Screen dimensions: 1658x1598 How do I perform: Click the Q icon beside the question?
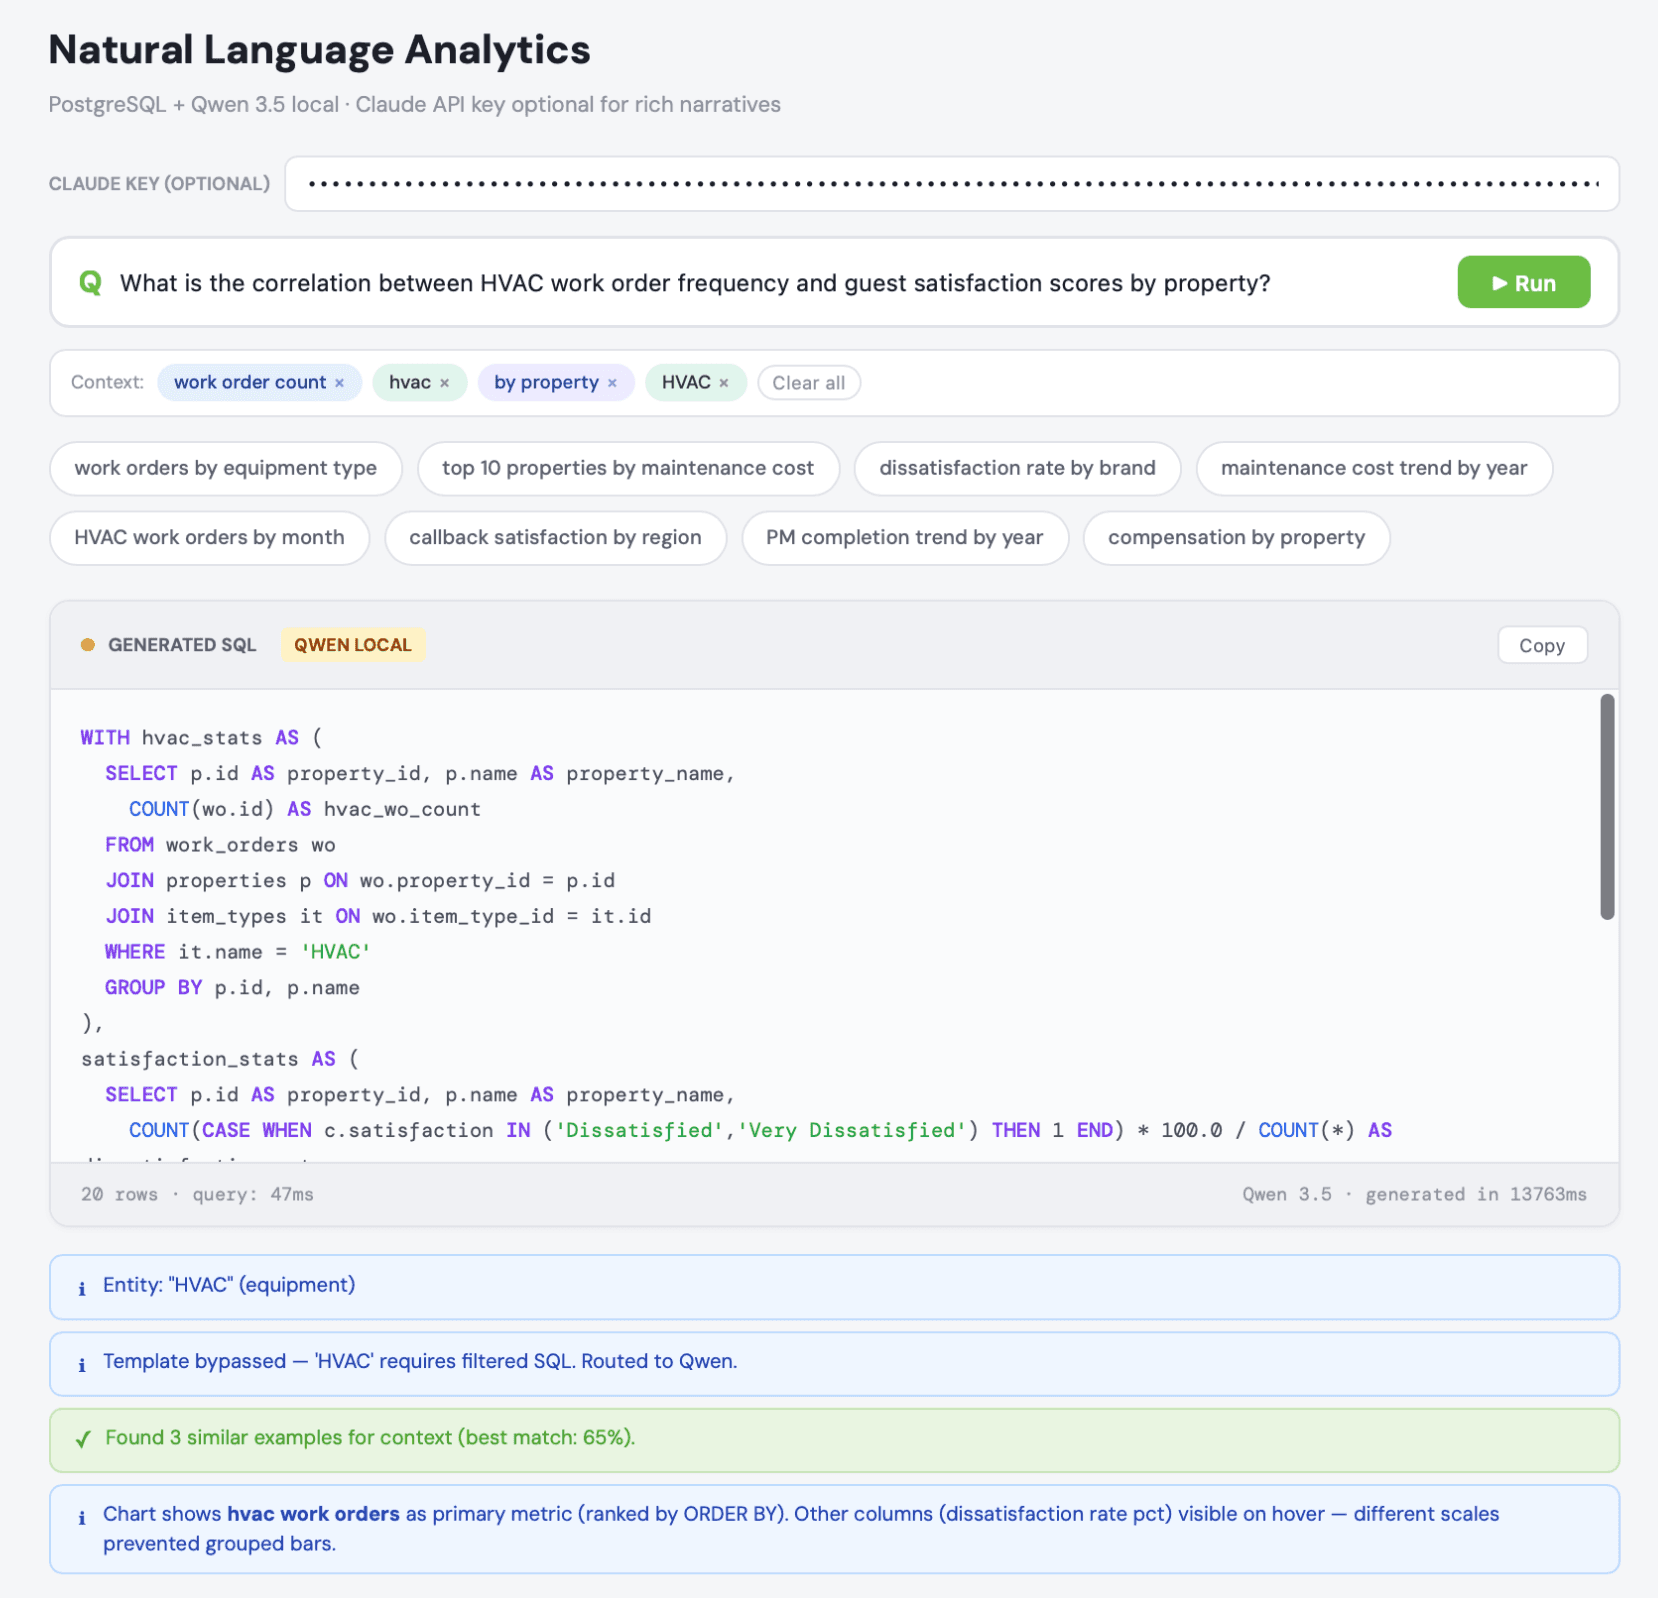pos(90,283)
